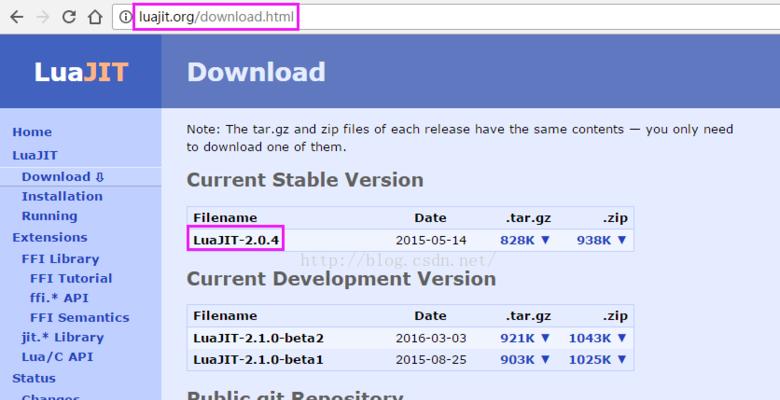Open the LuaJIT logo in the header
Image resolution: width=780 pixels, height=400 pixels.
coord(81,72)
